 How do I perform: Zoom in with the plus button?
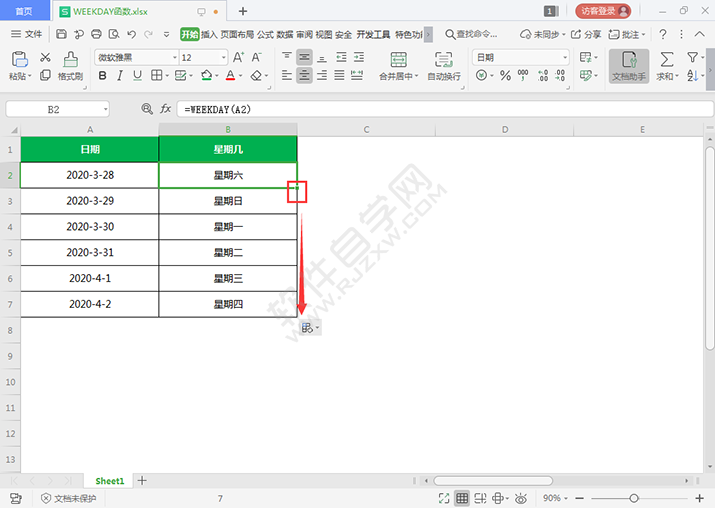pyautogui.click(x=699, y=498)
